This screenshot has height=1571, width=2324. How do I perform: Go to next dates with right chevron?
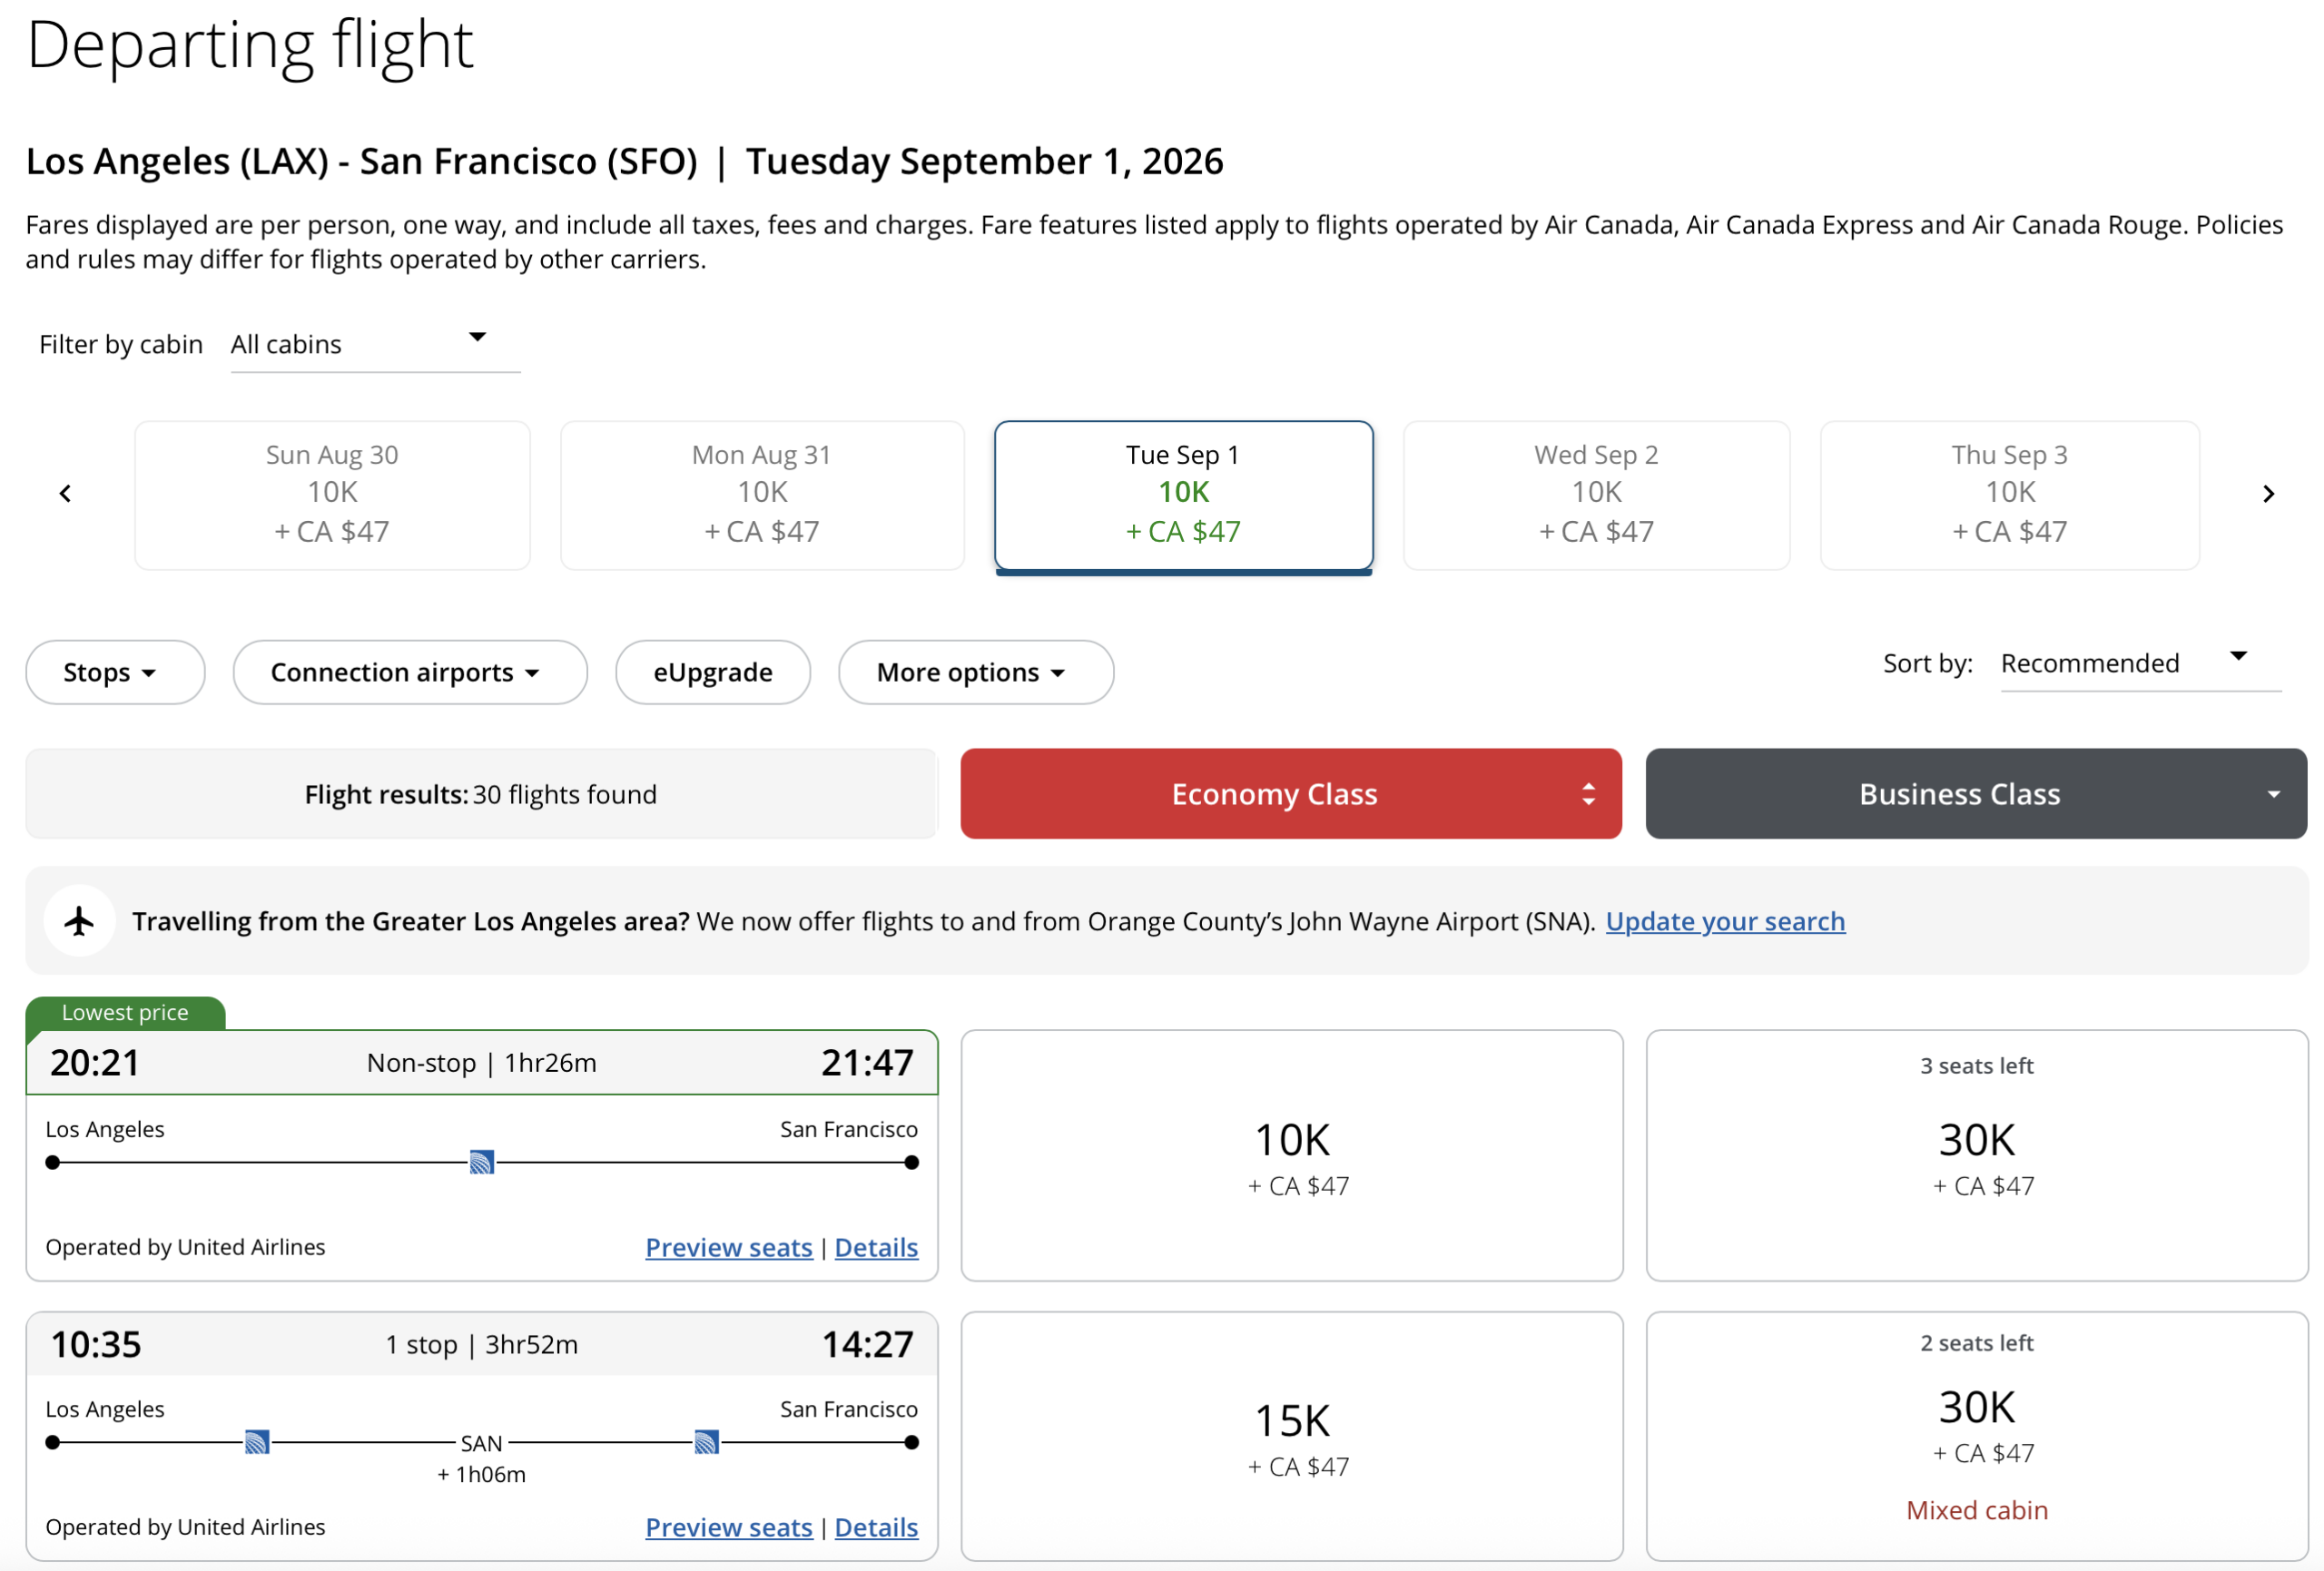pyautogui.click(x=2268, y=494)
